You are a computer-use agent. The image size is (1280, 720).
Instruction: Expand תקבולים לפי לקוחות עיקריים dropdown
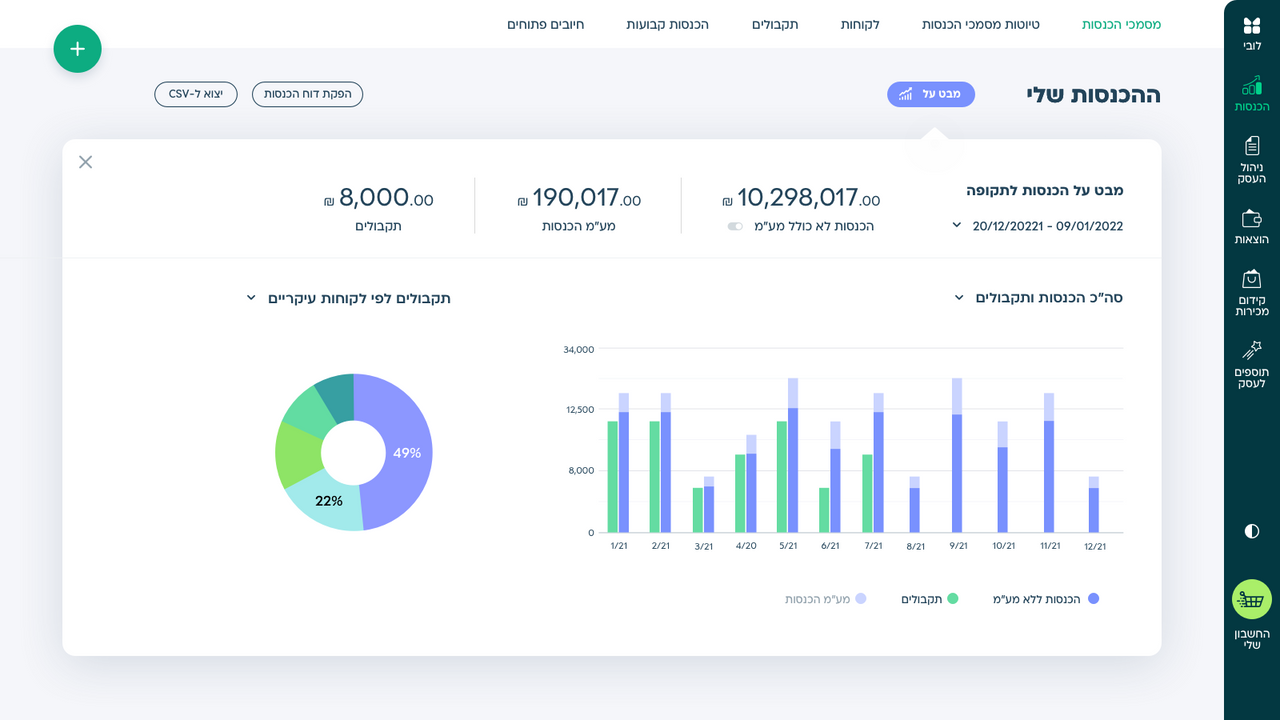pos(251,298)
